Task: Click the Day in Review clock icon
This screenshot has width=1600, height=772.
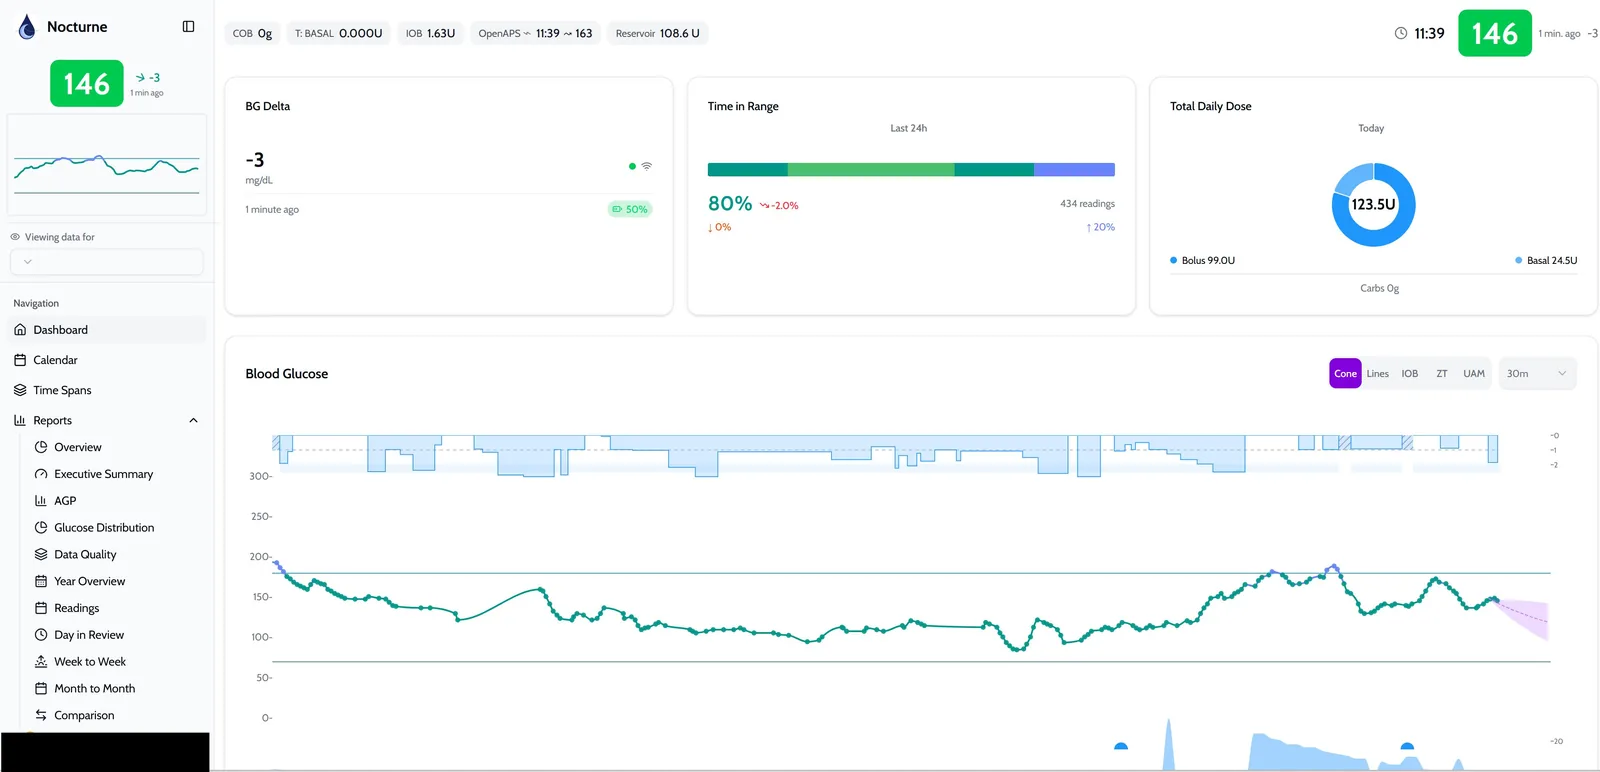Action: [41, 635]
